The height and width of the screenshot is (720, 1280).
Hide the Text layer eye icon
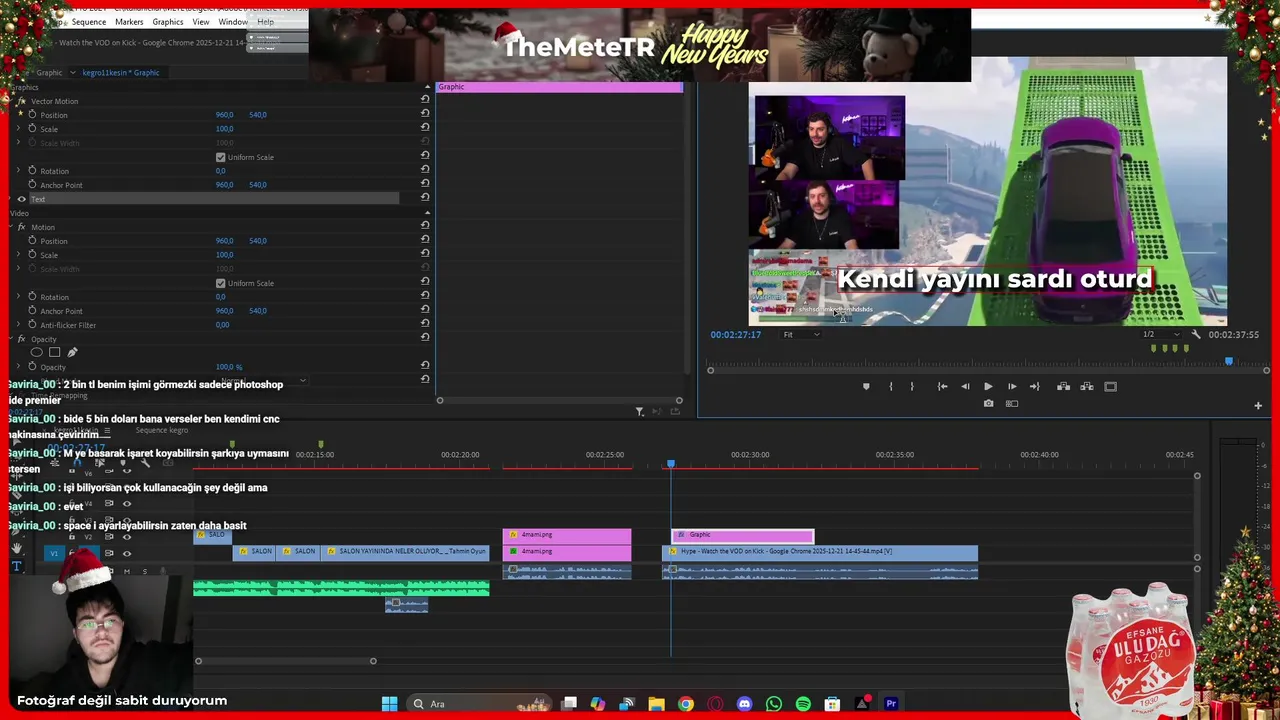click(x=21, y=199)
